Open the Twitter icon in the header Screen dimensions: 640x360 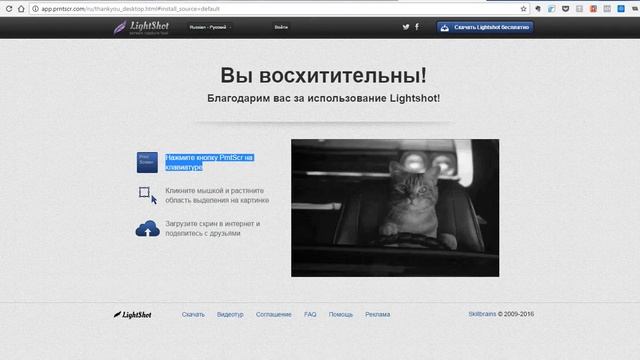tap(406, 27)
